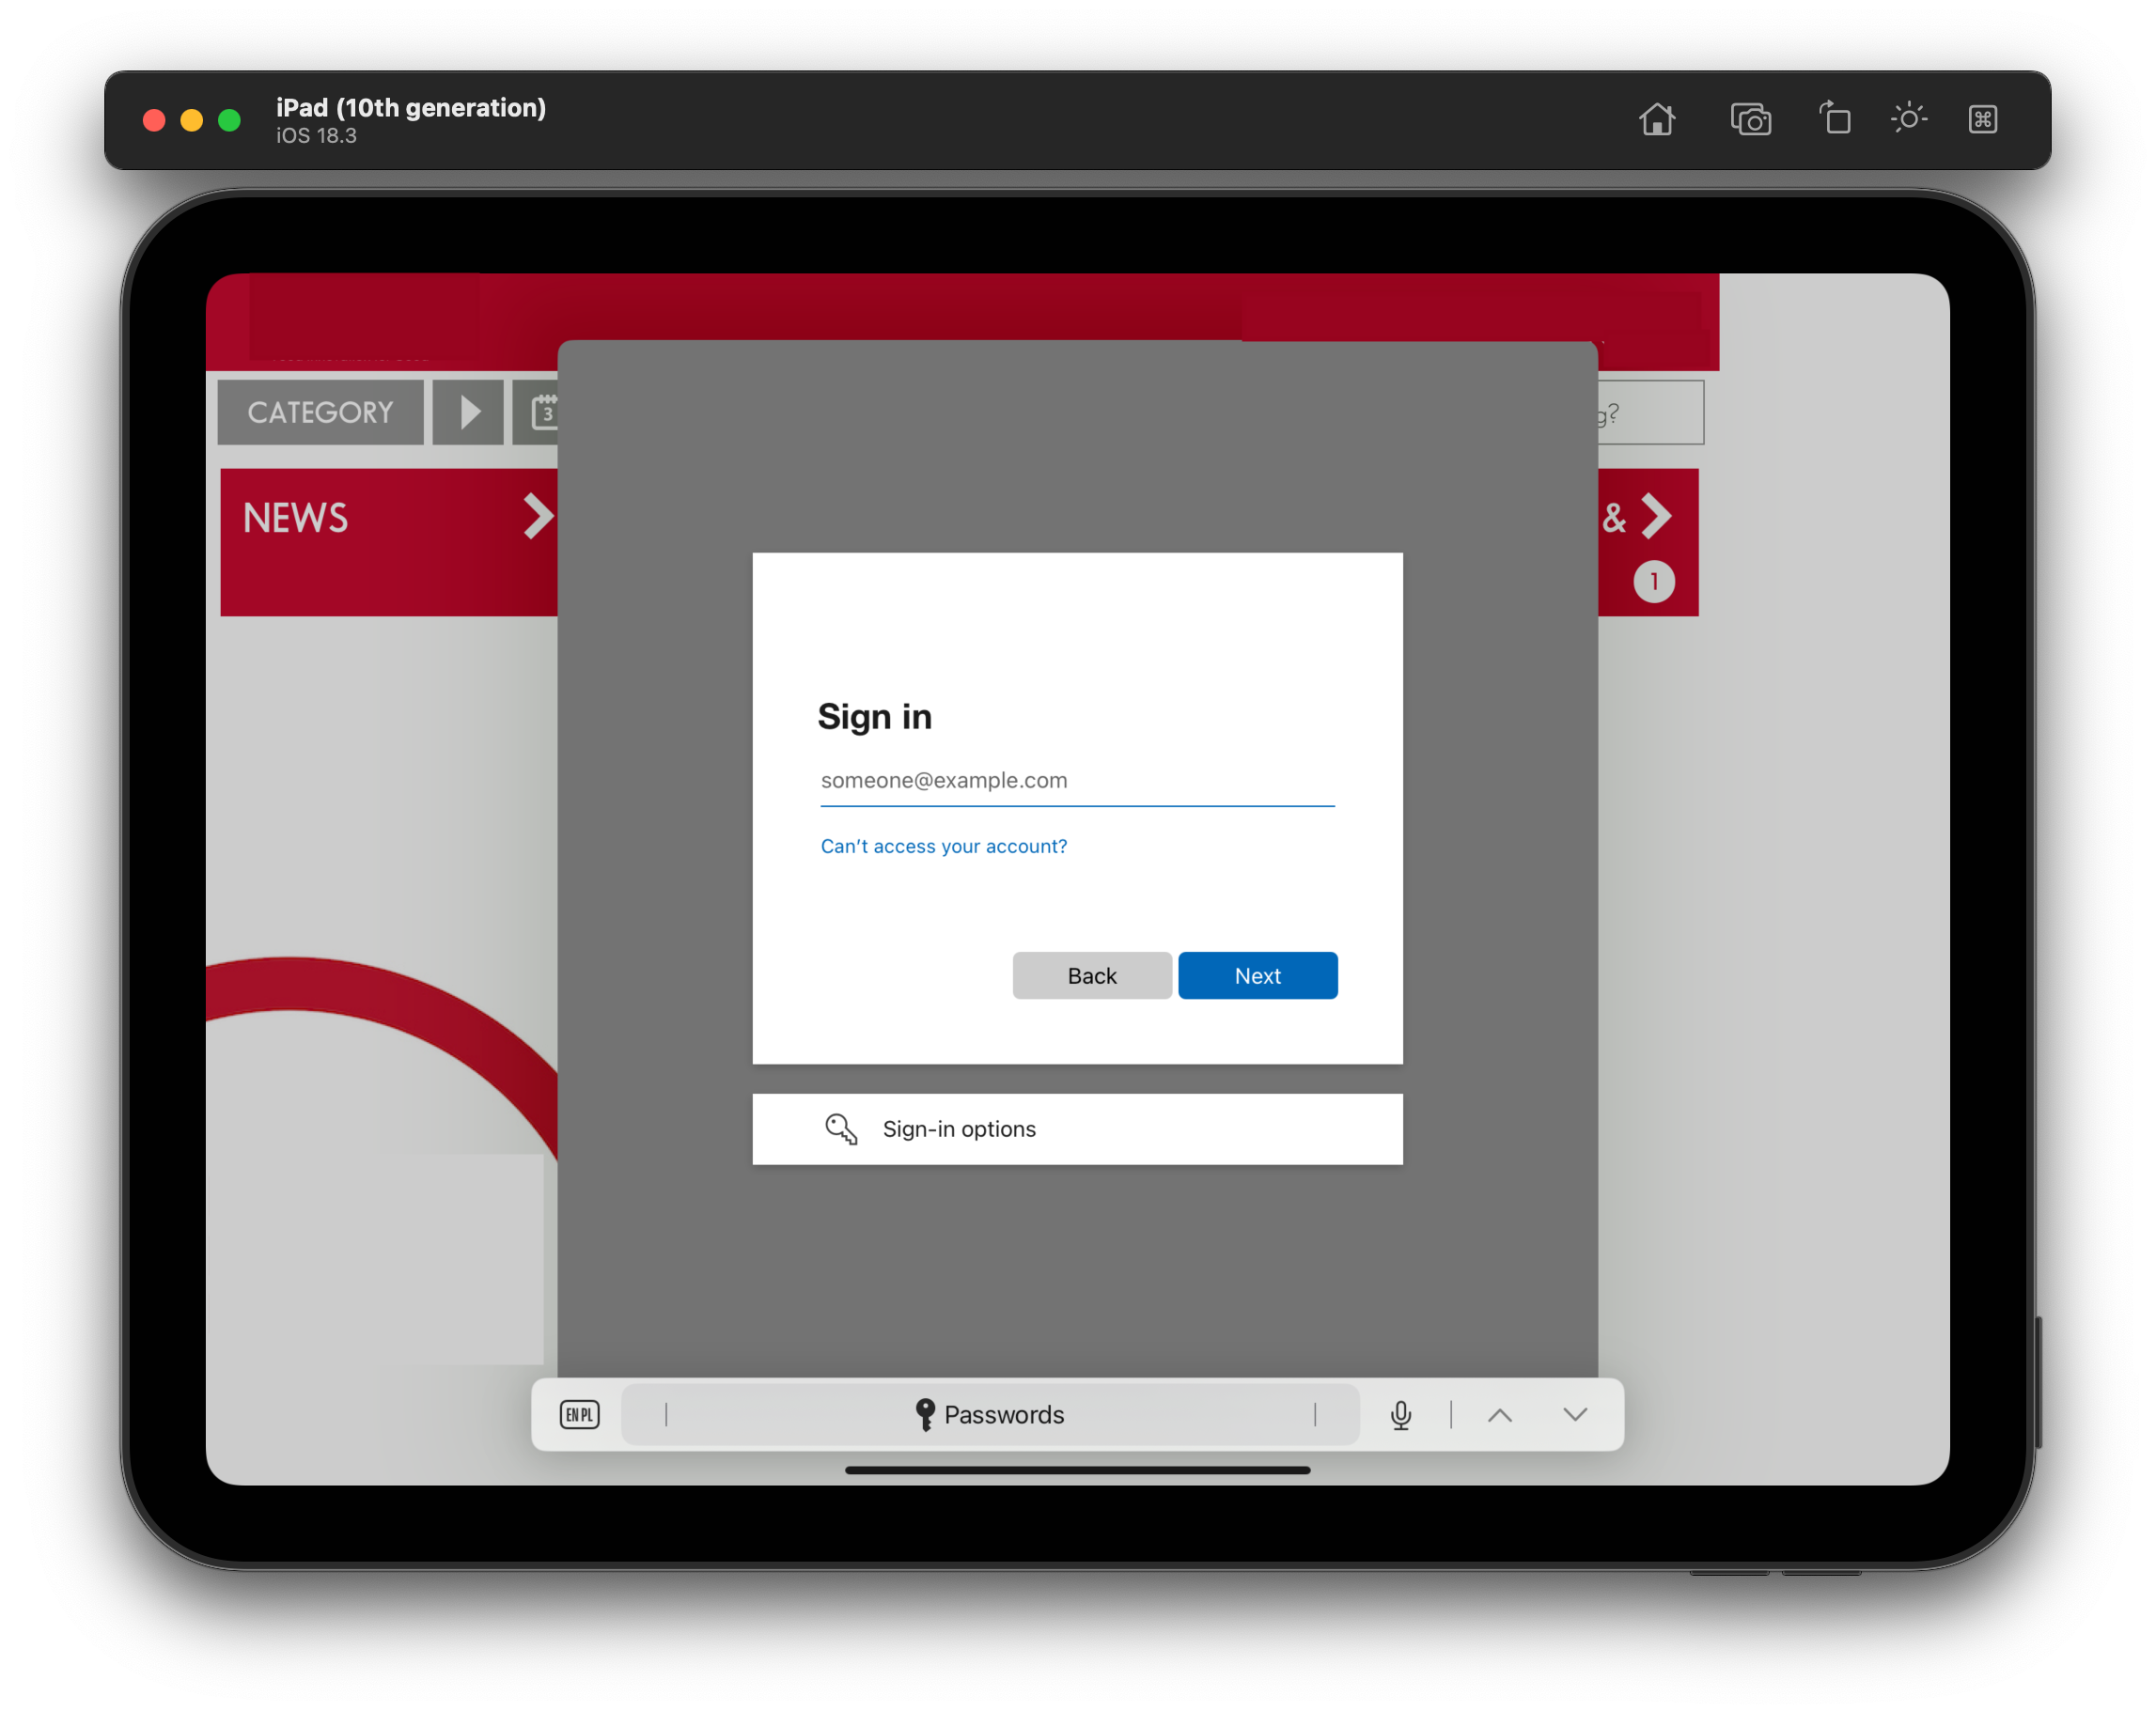The image size is (2156, 1727).
Task: Open the CATEGORY menu
Action: [x=320, y=412]
